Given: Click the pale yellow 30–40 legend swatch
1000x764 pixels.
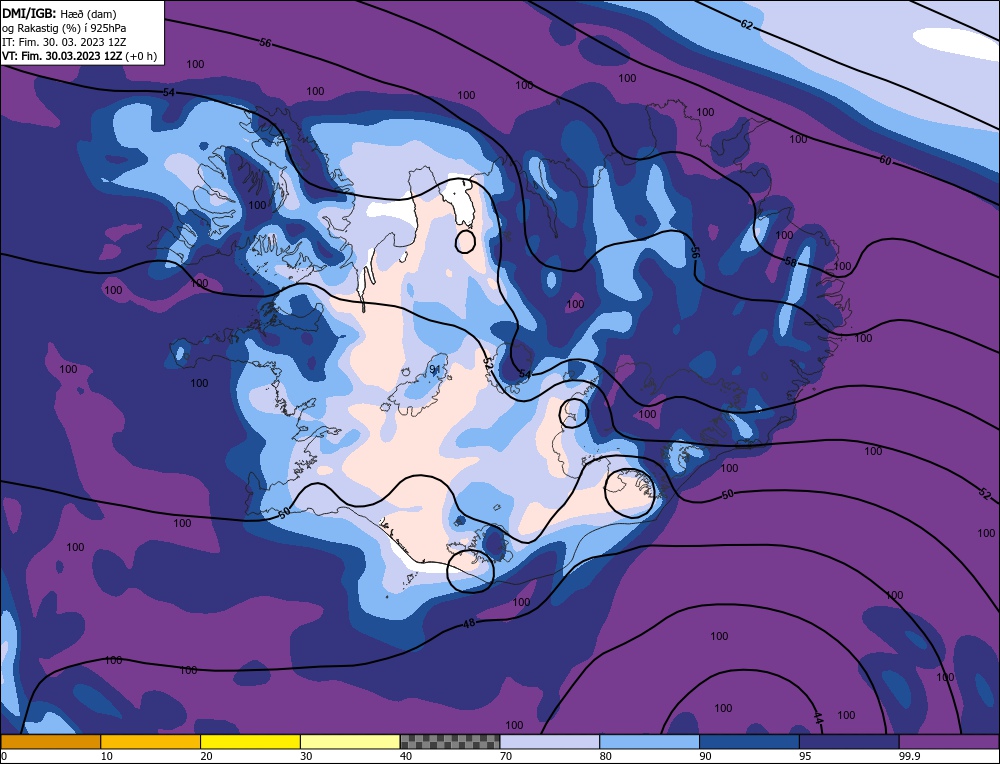Looking at the screenshot, I should coord(350,742).
